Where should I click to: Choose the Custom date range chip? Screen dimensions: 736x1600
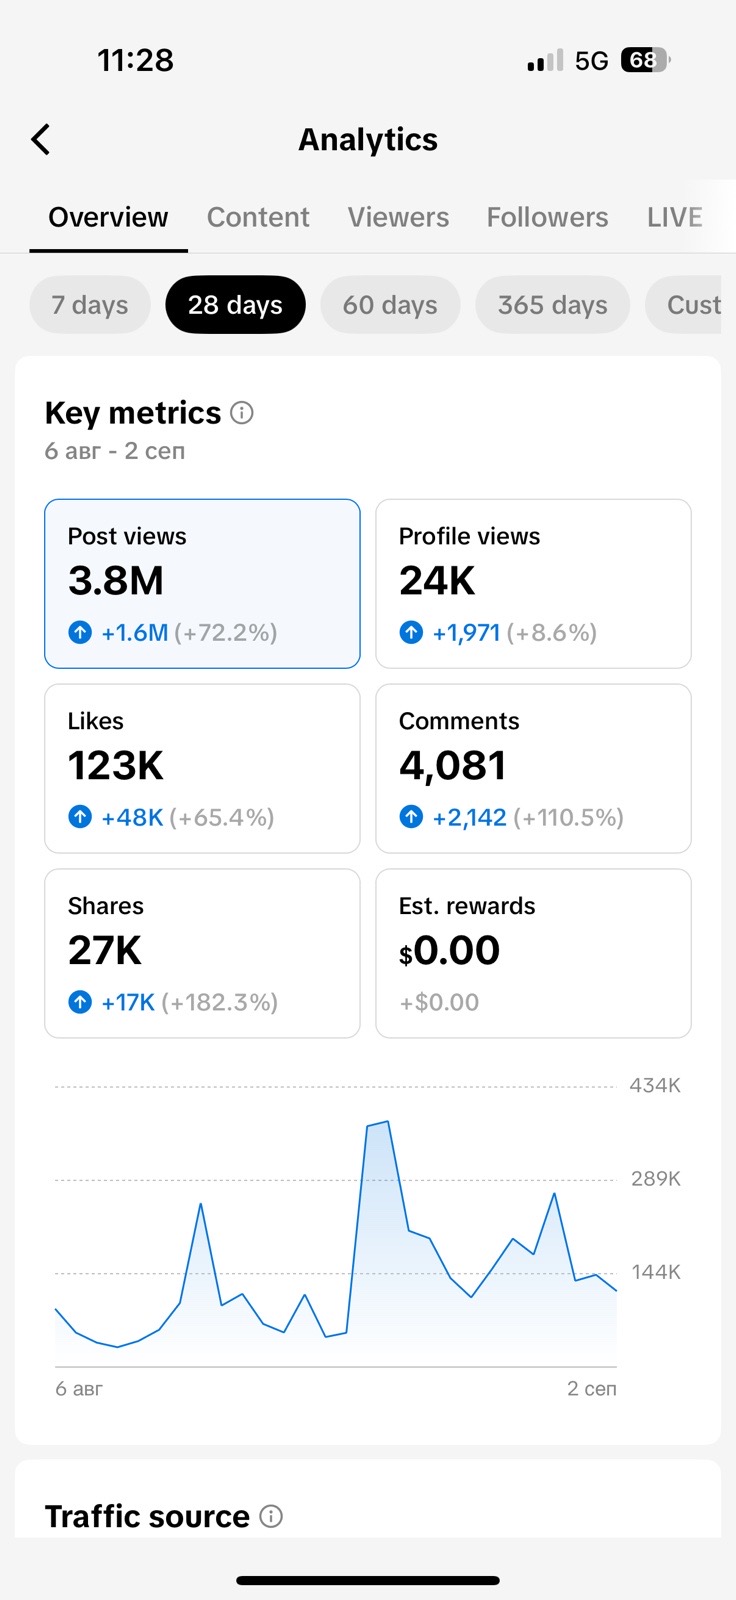coord(692,305)
